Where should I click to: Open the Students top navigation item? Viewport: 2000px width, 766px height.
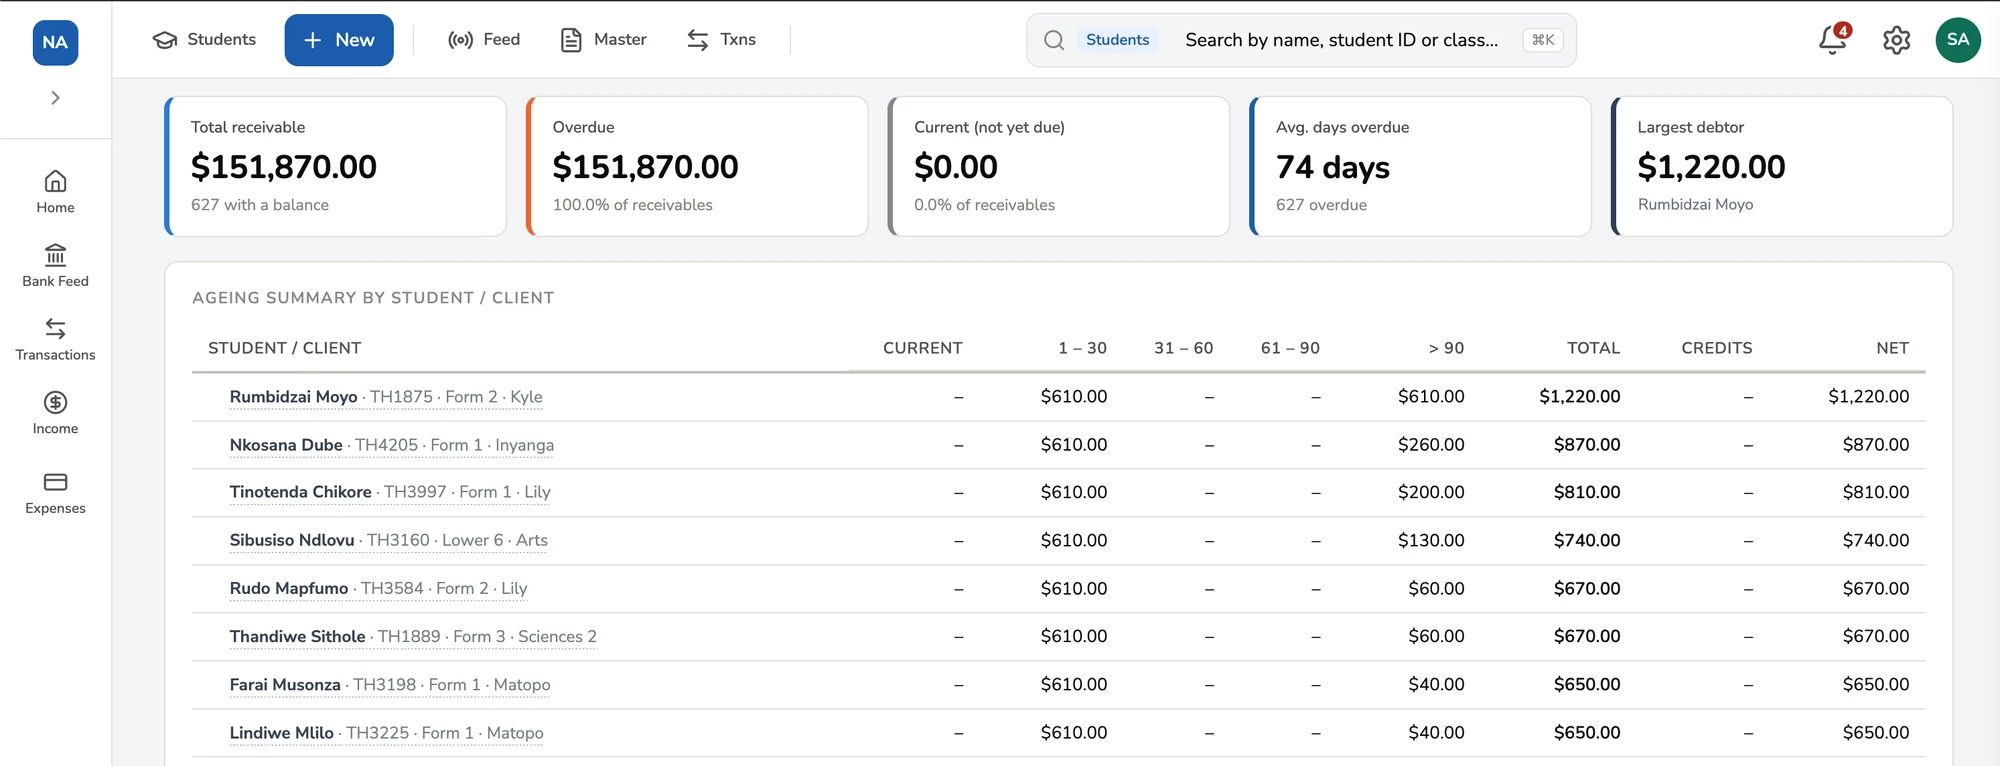[x=204, y=40]
